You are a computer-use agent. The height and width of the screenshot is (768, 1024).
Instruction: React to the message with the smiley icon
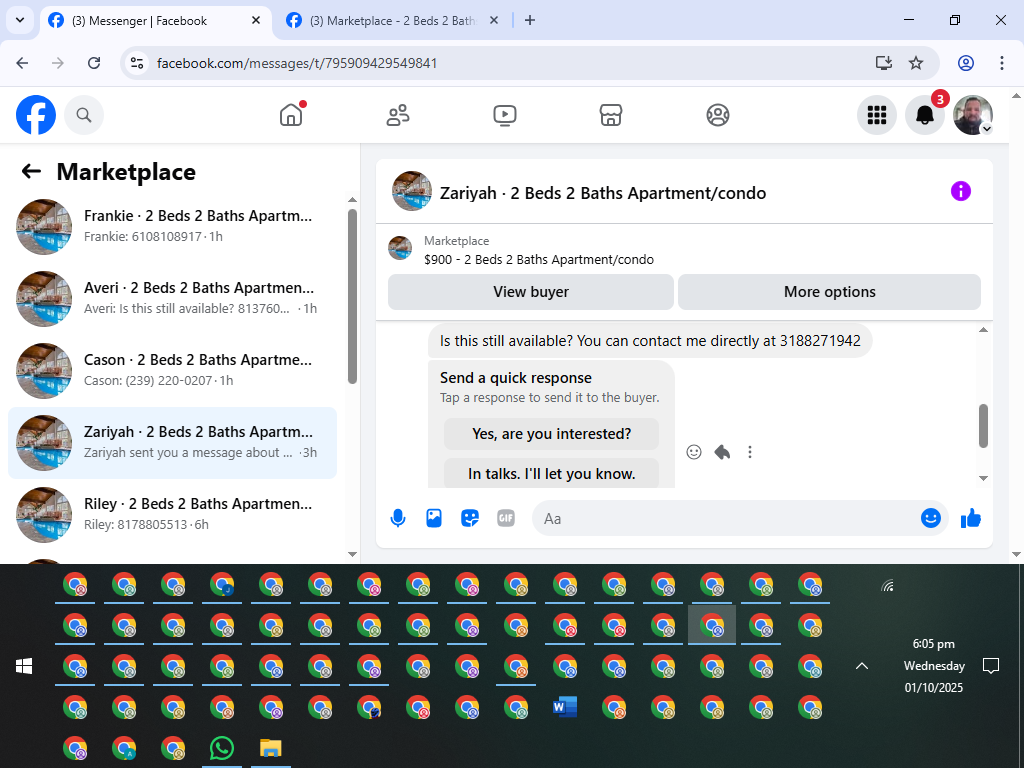click(x=694, y=452)
